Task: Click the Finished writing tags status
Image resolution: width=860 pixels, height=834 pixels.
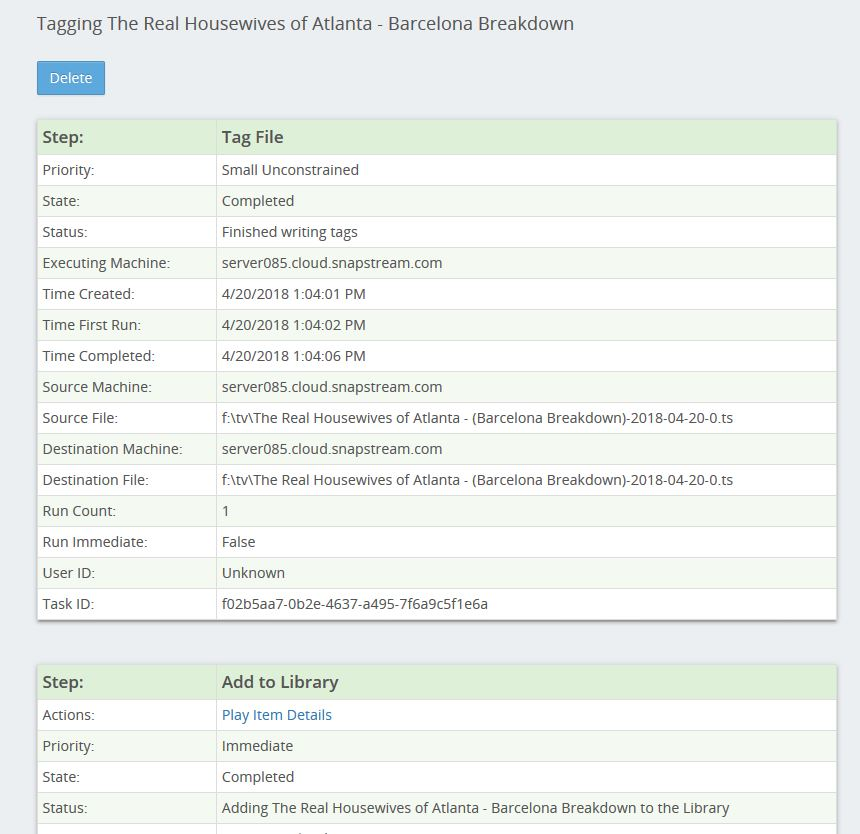Action: click(x=290, y=232)
